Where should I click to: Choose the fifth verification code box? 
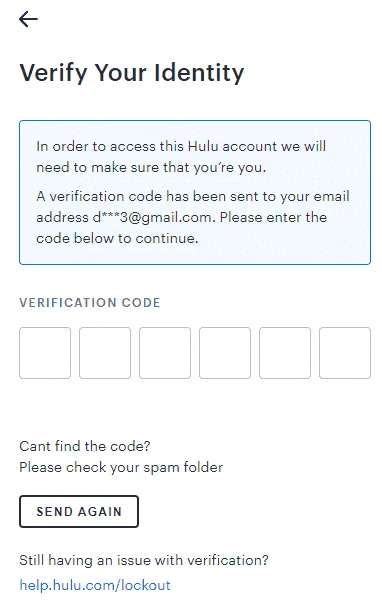click(285, 353)
